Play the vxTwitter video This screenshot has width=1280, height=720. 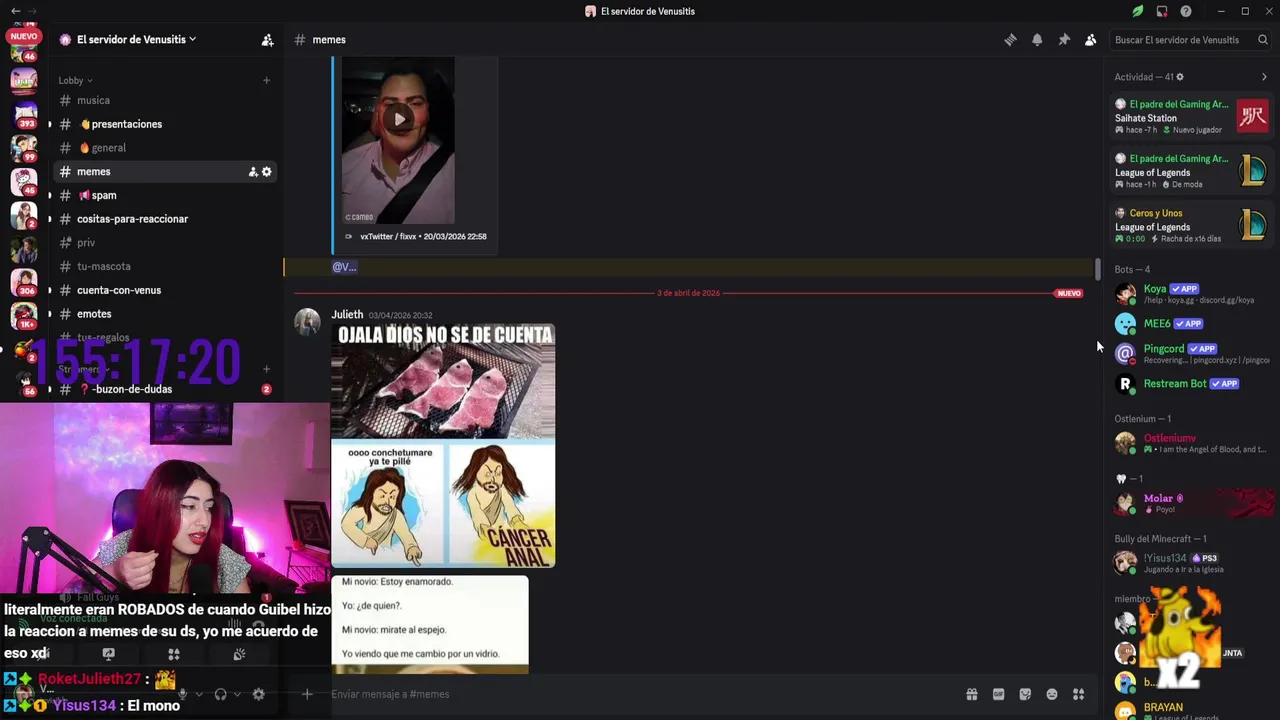coord(399,119)
